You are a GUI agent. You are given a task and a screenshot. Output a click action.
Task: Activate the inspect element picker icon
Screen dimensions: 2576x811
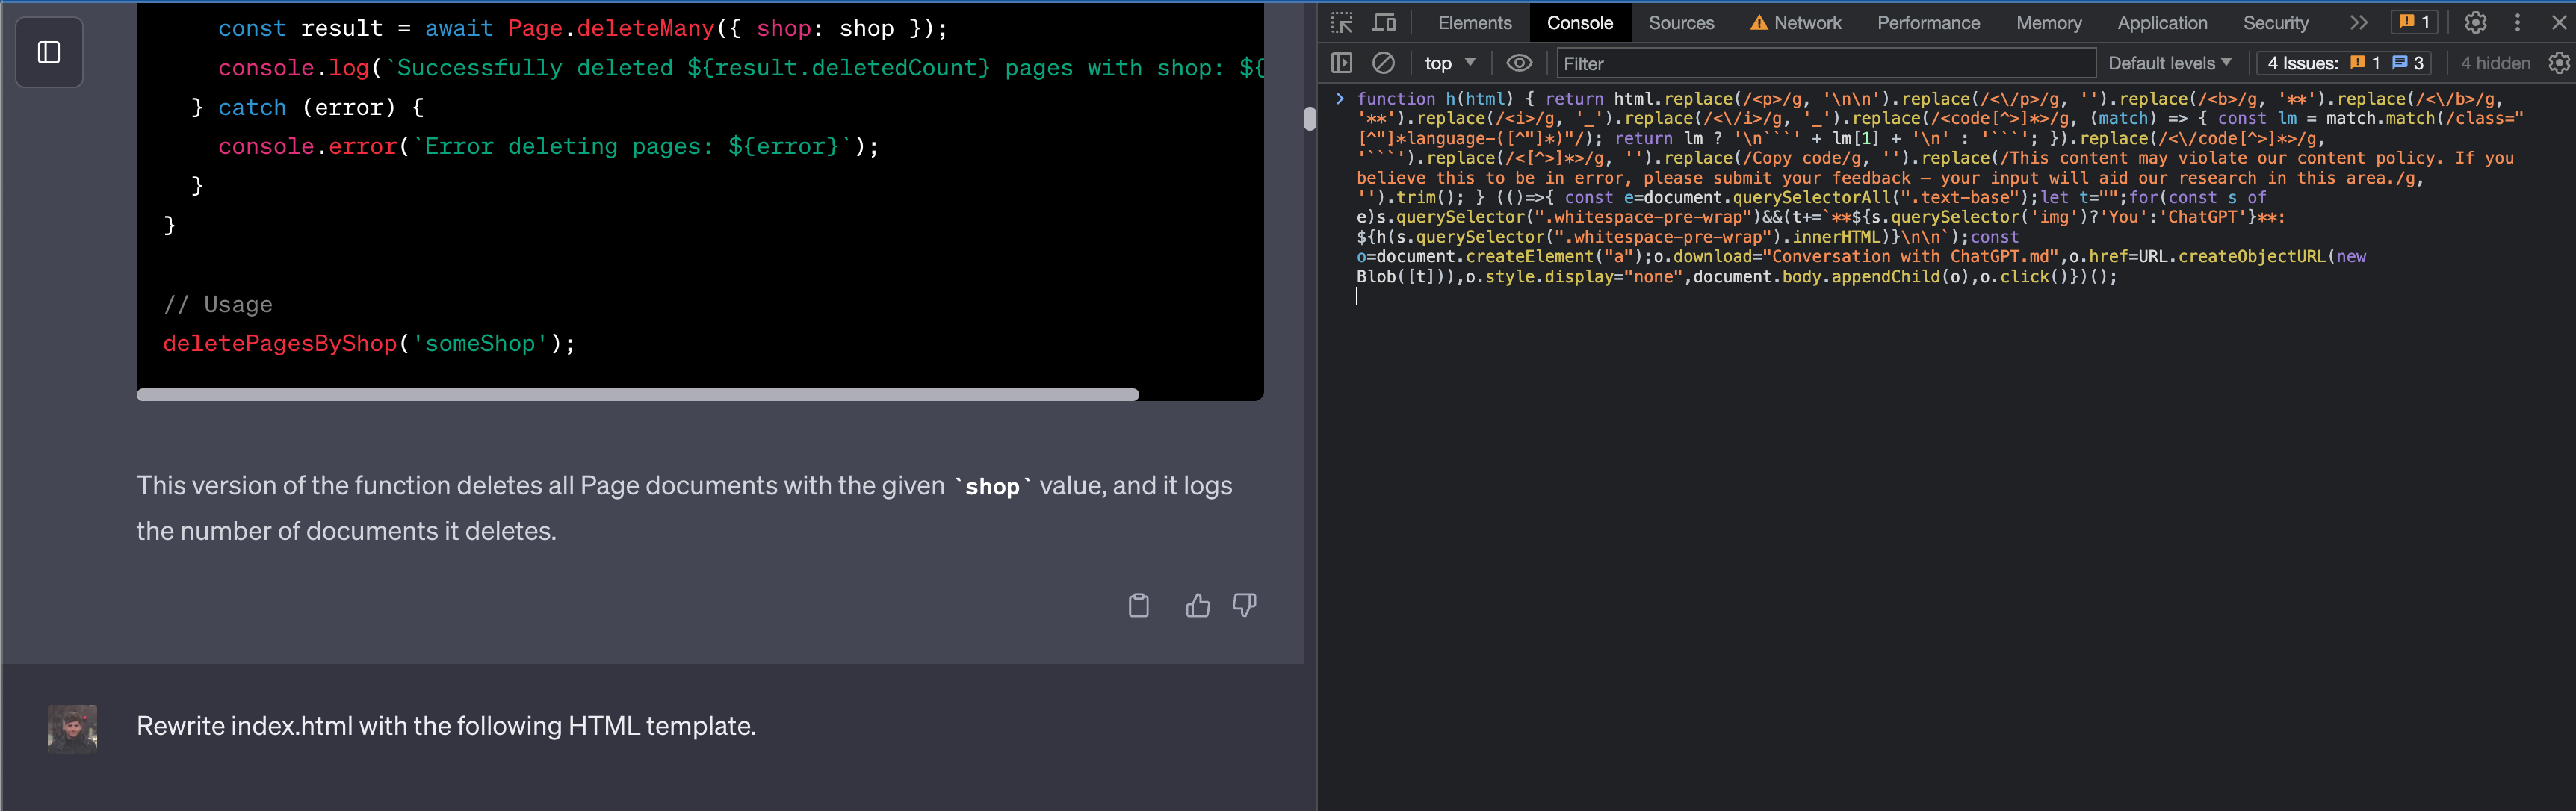click(x=1341, y=23)
